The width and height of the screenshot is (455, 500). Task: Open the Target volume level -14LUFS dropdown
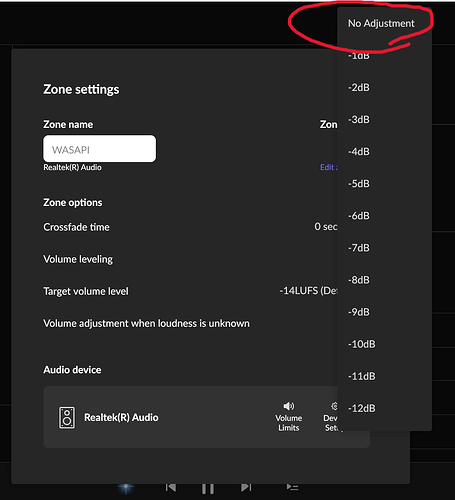coord(308,291)
